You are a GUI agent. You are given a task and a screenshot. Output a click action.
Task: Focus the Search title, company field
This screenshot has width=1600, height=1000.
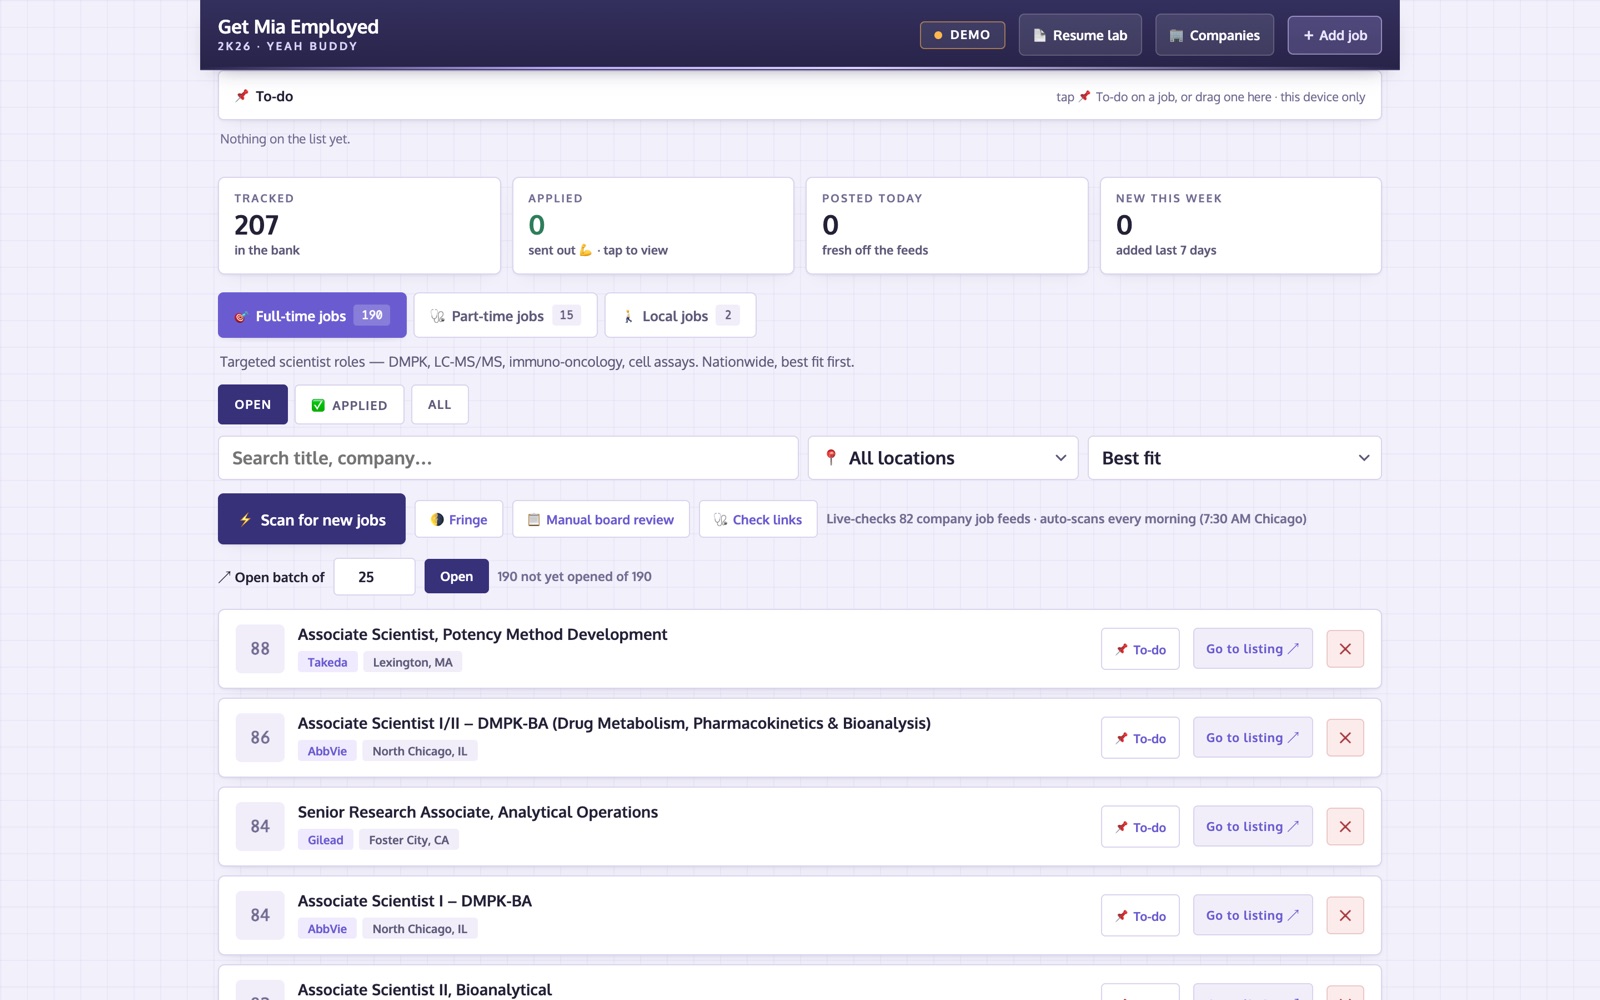pos(508,458)
